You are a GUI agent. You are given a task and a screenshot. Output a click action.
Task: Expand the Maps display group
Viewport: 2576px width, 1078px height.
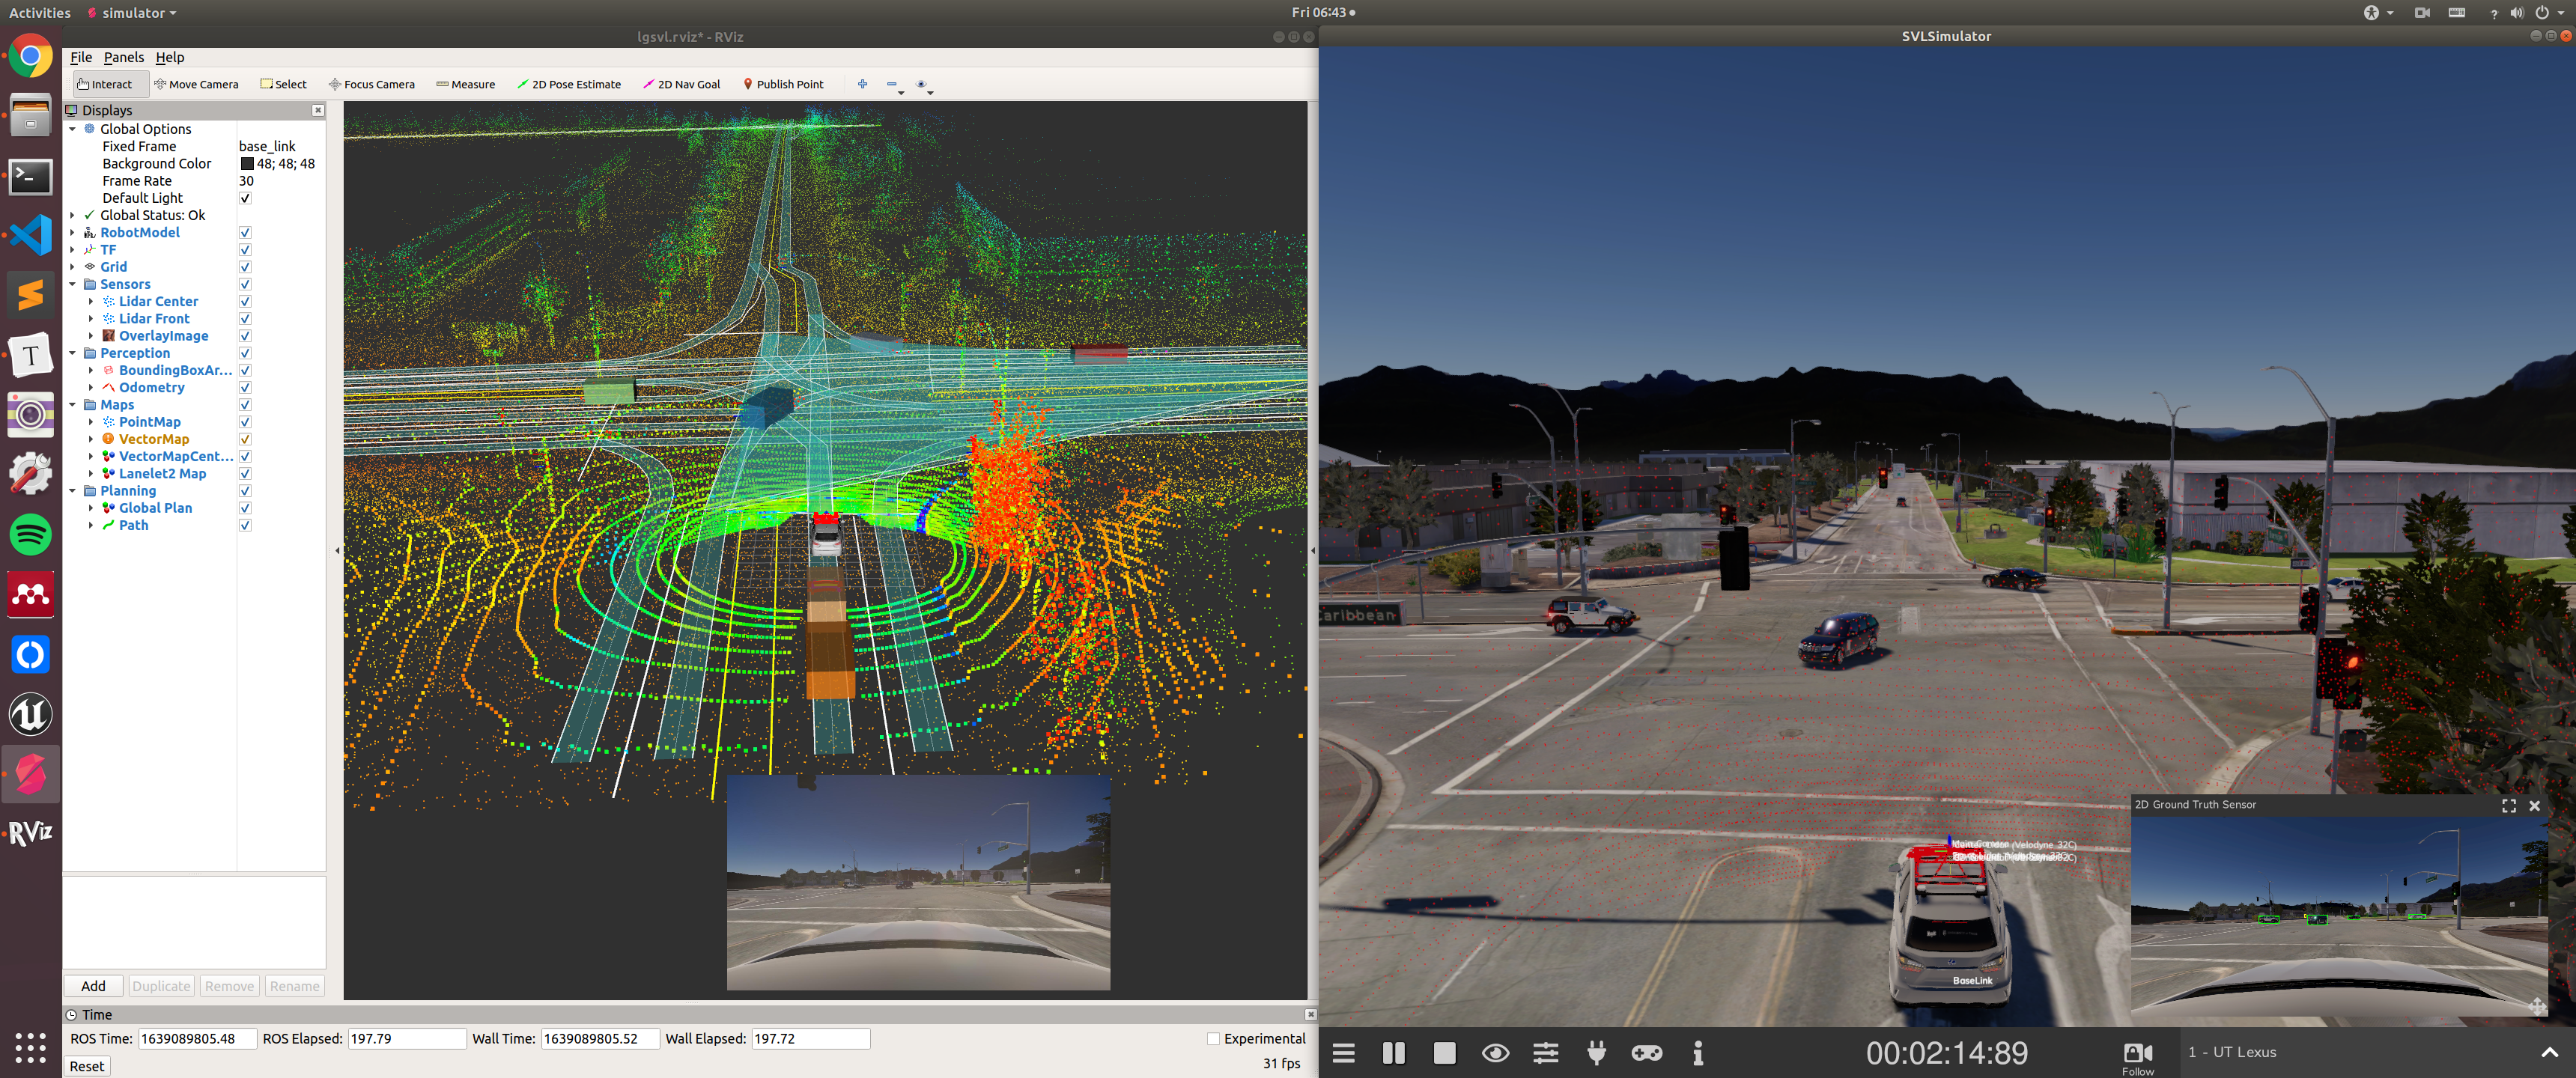[74, 404]
